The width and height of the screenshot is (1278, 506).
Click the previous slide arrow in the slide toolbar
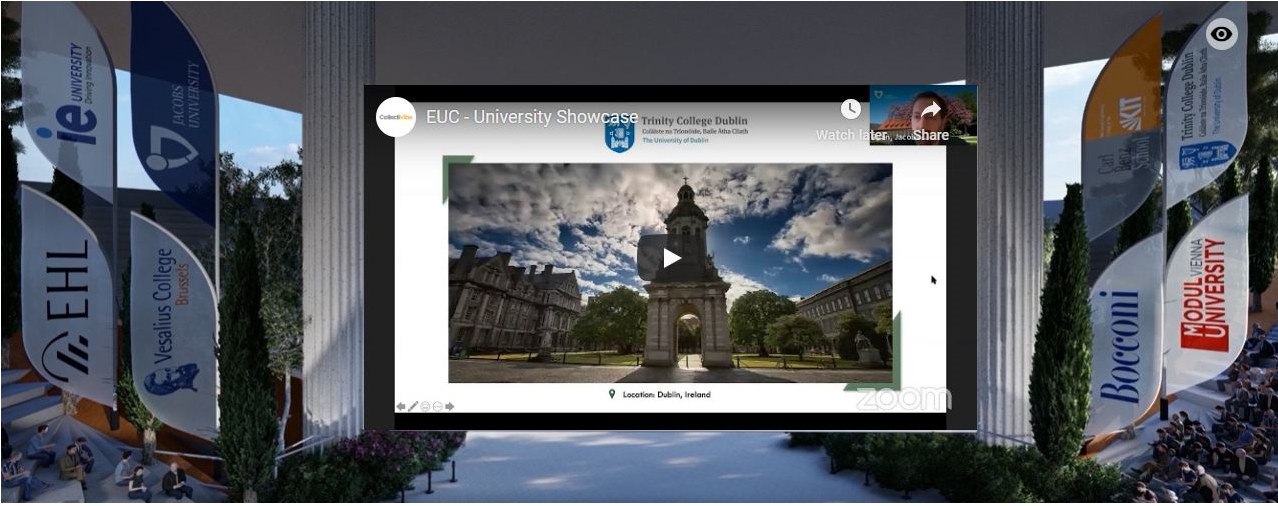click(401, 407)
